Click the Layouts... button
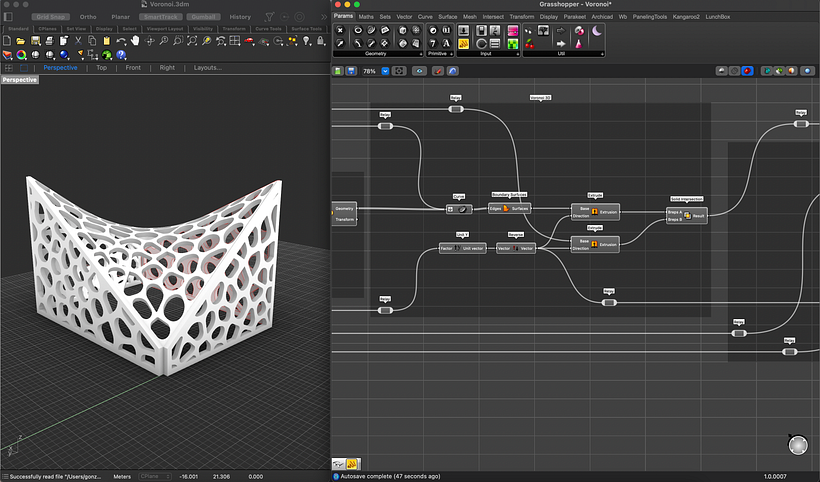820x482 pixels. click(x=207, y=68)
